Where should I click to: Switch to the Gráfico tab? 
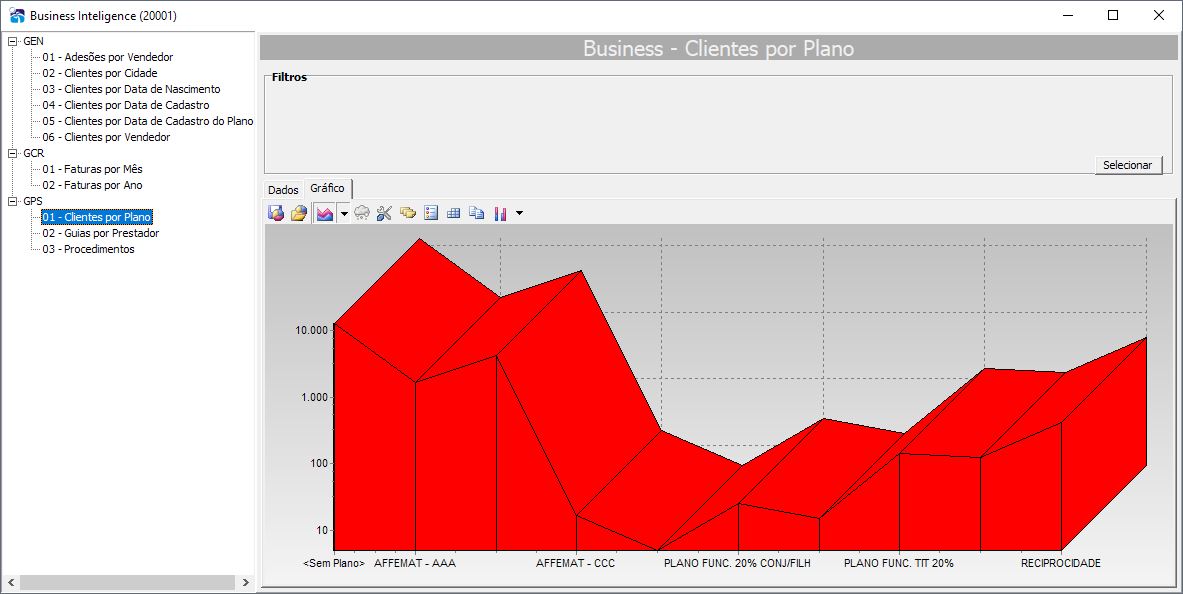pyautogui.click(x=327, y=189)
